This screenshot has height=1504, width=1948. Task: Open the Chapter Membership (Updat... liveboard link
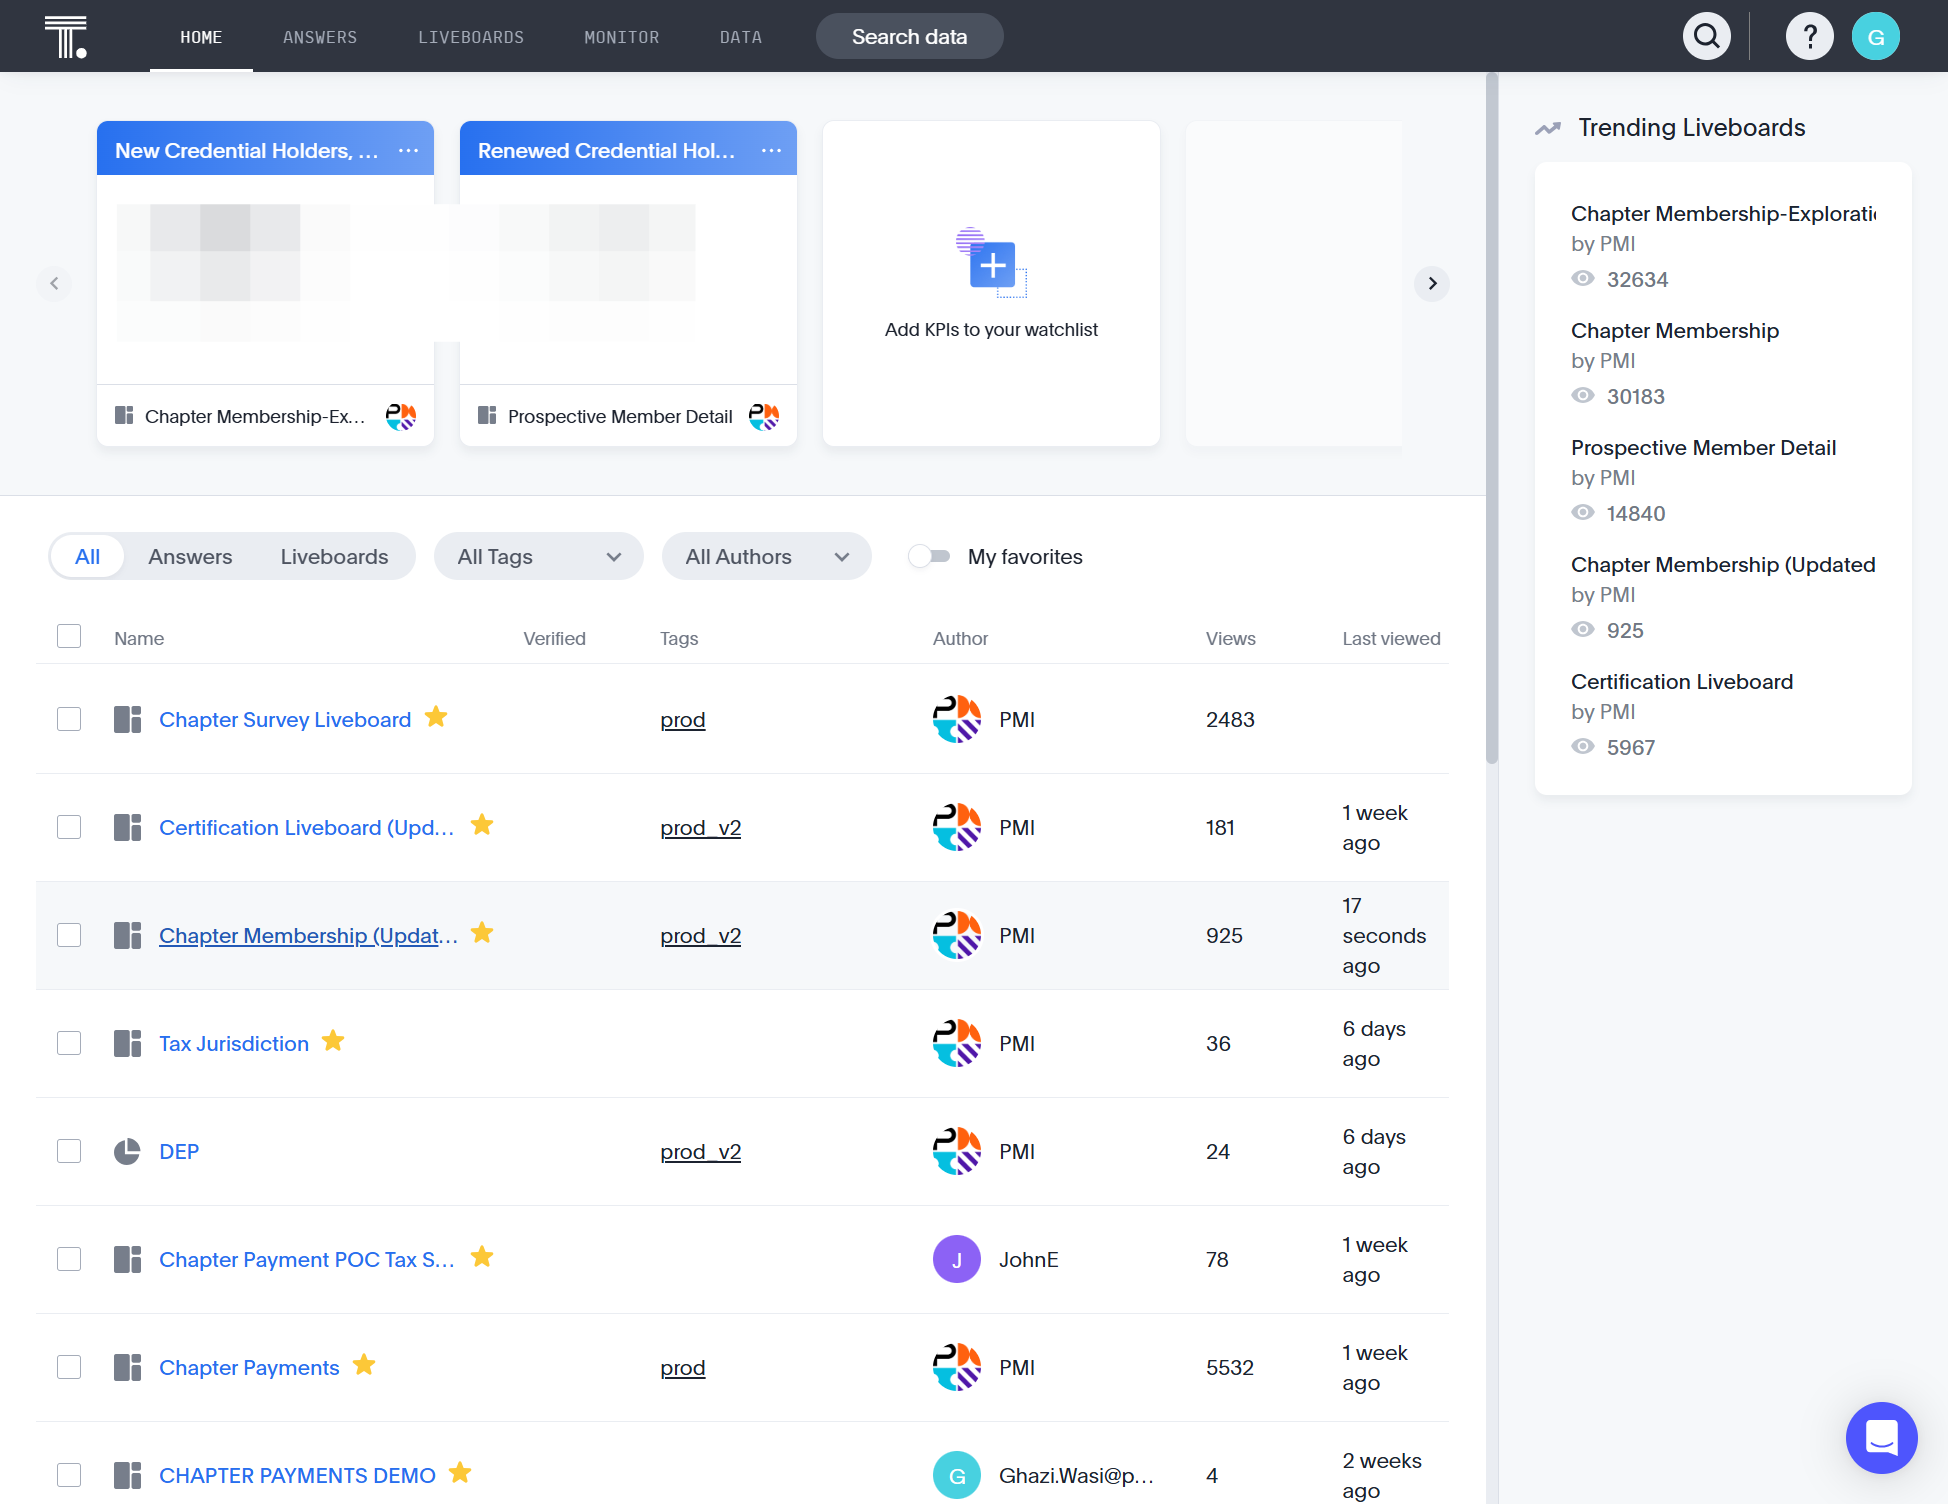click(x=308, y=936)
